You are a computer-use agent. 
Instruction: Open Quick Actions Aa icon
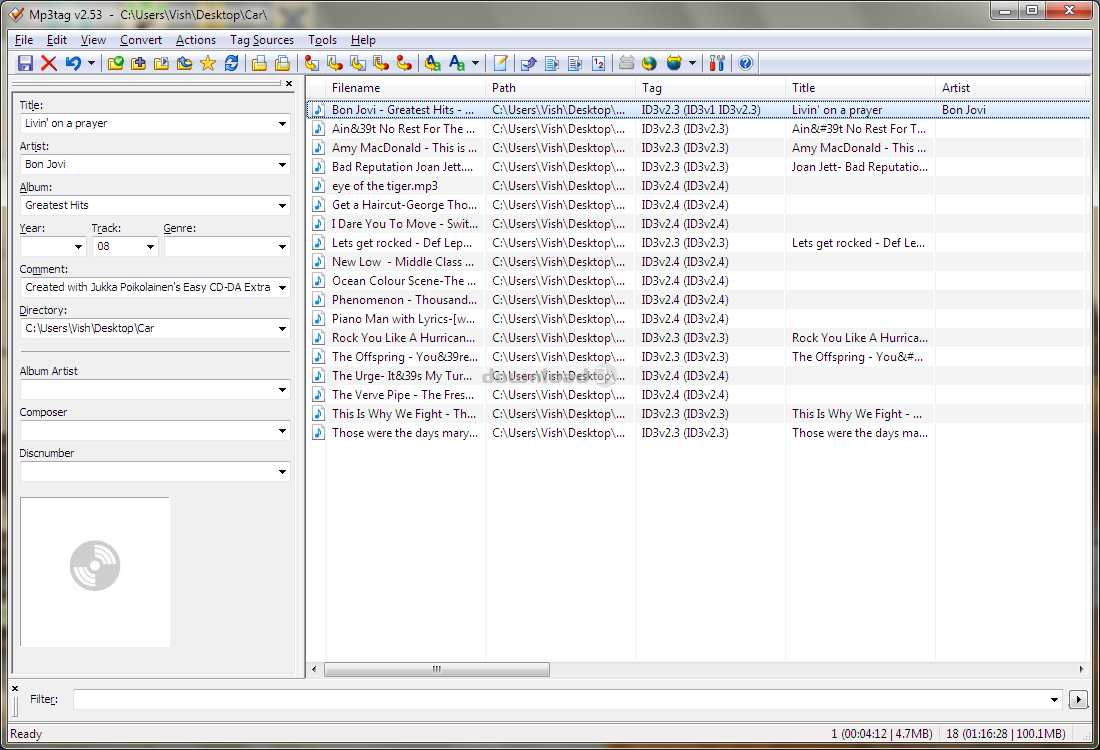tap(457, 63)
